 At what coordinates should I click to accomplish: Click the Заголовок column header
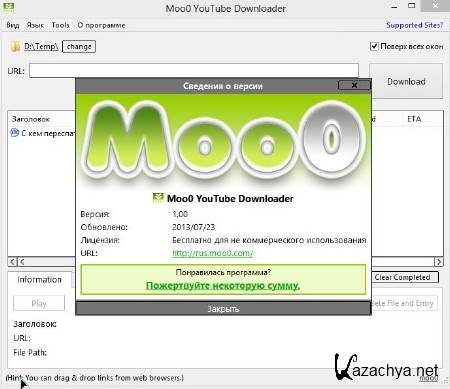(31, 119)
